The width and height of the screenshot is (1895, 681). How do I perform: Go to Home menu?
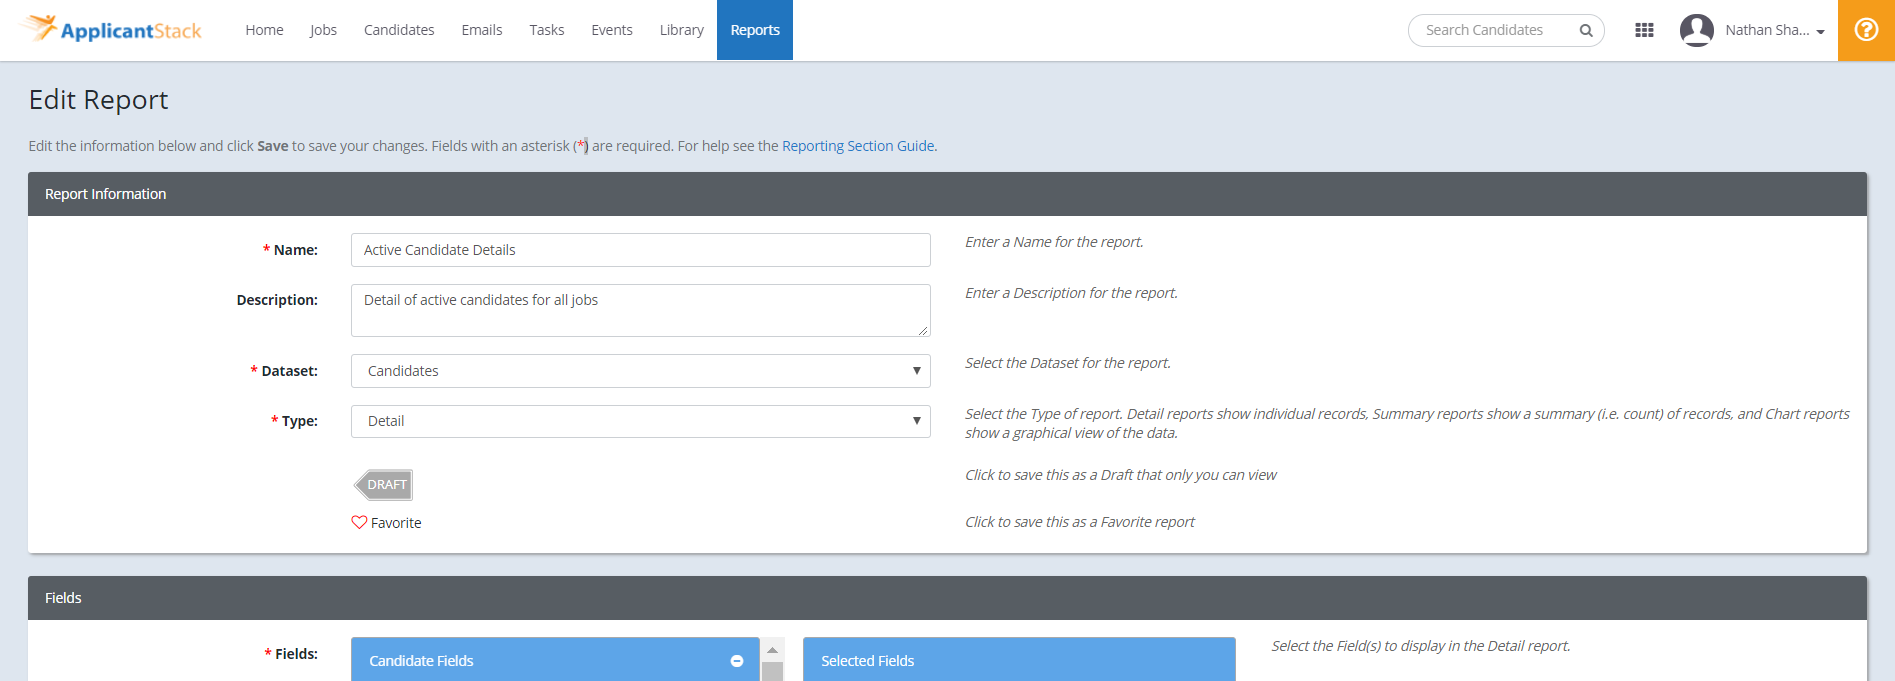pos(264,30)
